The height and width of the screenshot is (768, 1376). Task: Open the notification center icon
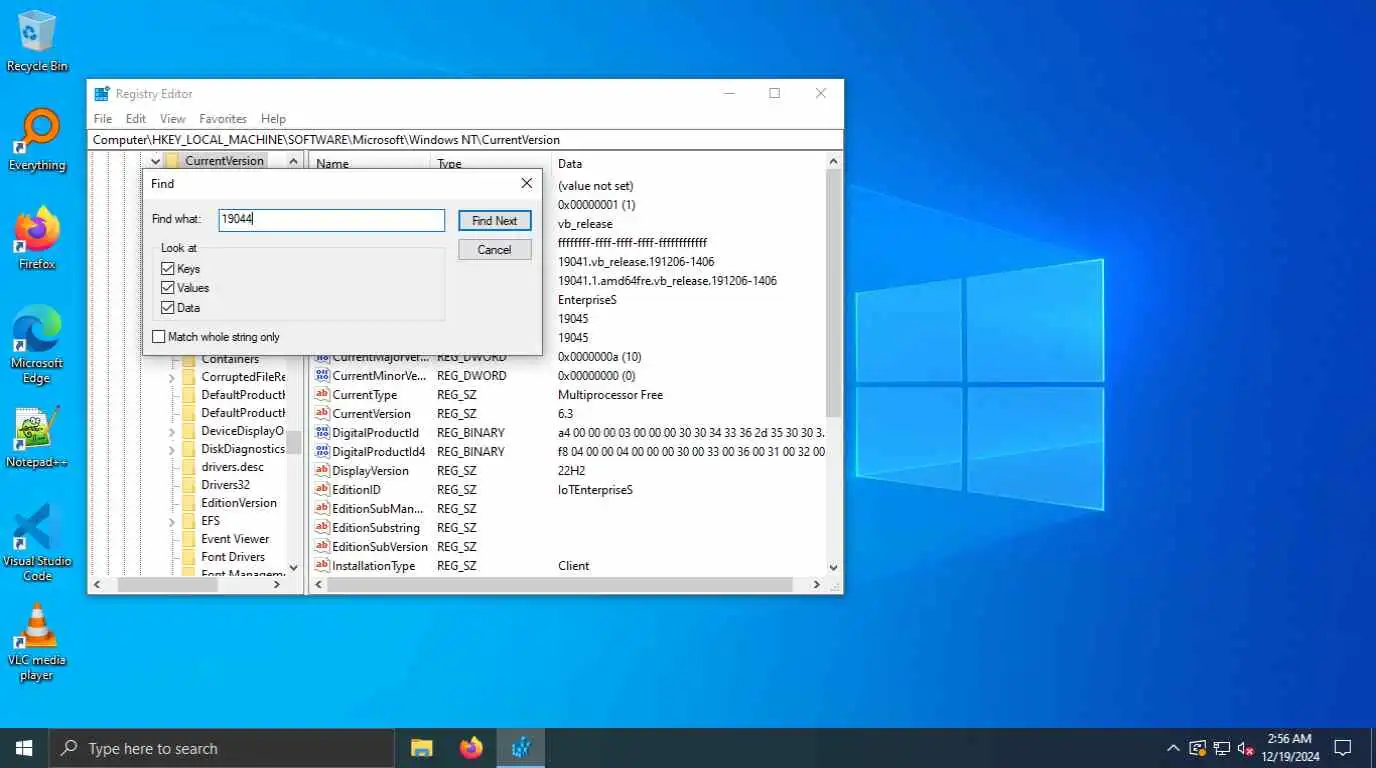click(1343, 748)
